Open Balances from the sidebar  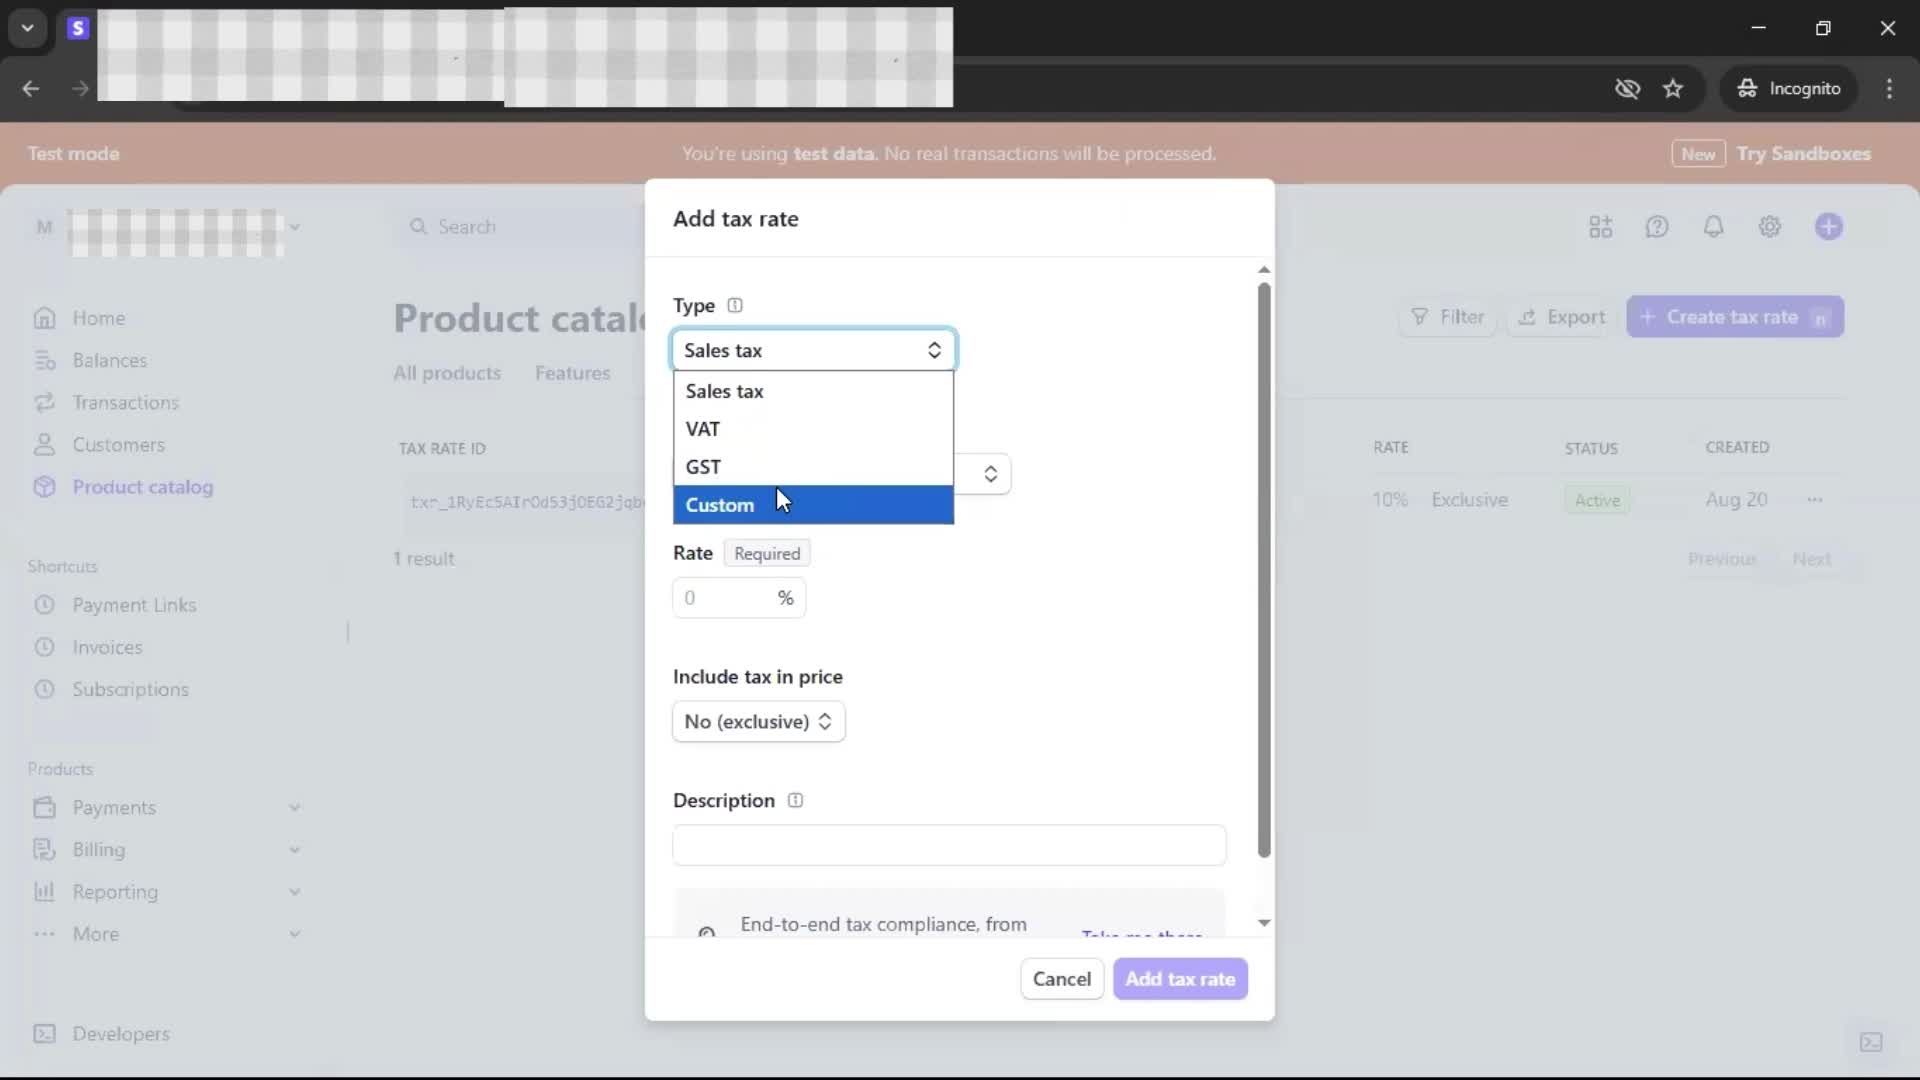pyautogui.click(x=109, y=360)
